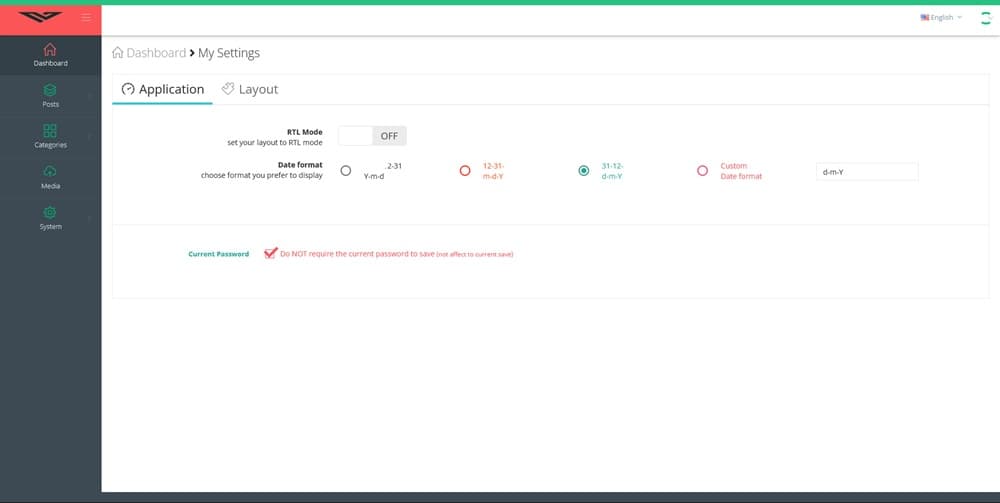This screenshot has width=1000, height=503.
Task: Switch to the Application tab
Action: pos(163,89)
